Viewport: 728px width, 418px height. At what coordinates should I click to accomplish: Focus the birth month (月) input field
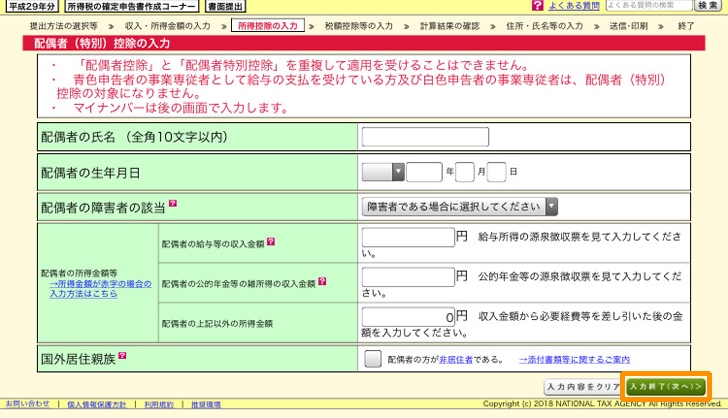[465, 172]
